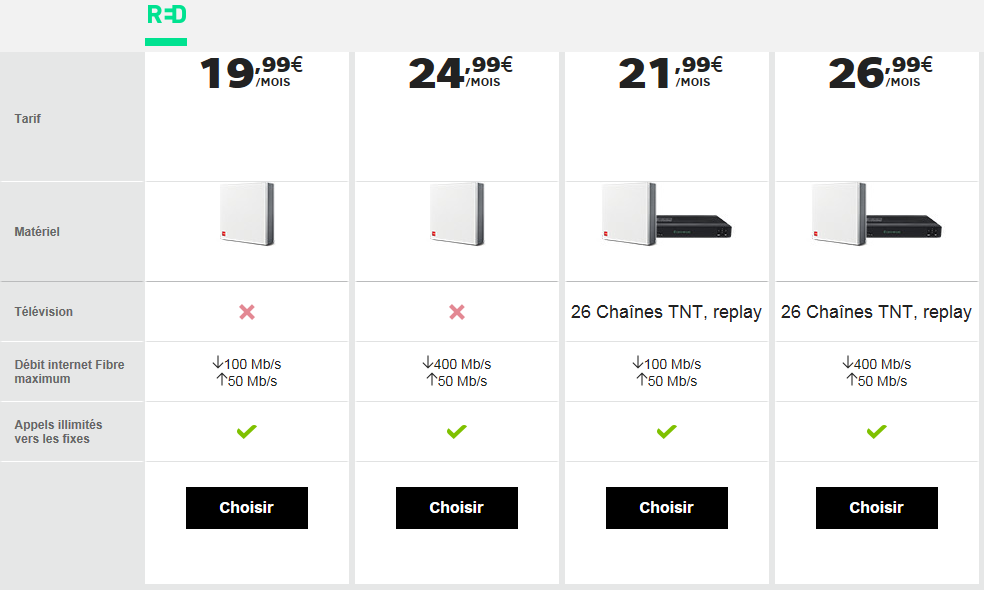Click the Télévision row label
This screenshot has height=590, width=984.
[44, 312]
